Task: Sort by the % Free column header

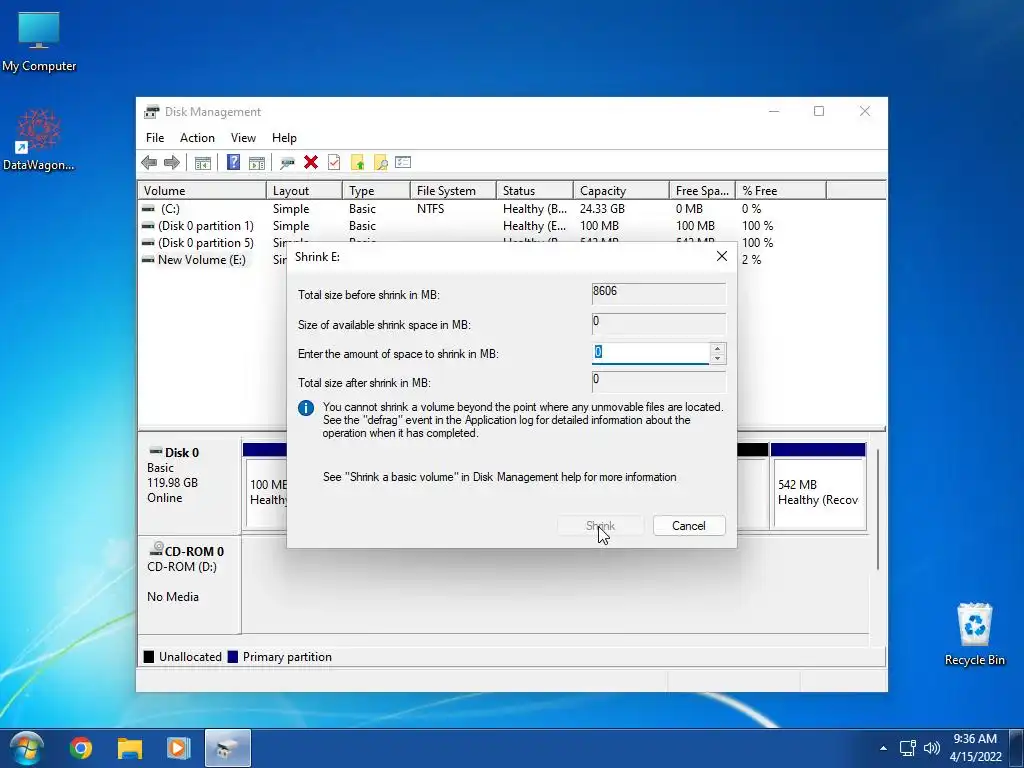Action: coord(781,191)
